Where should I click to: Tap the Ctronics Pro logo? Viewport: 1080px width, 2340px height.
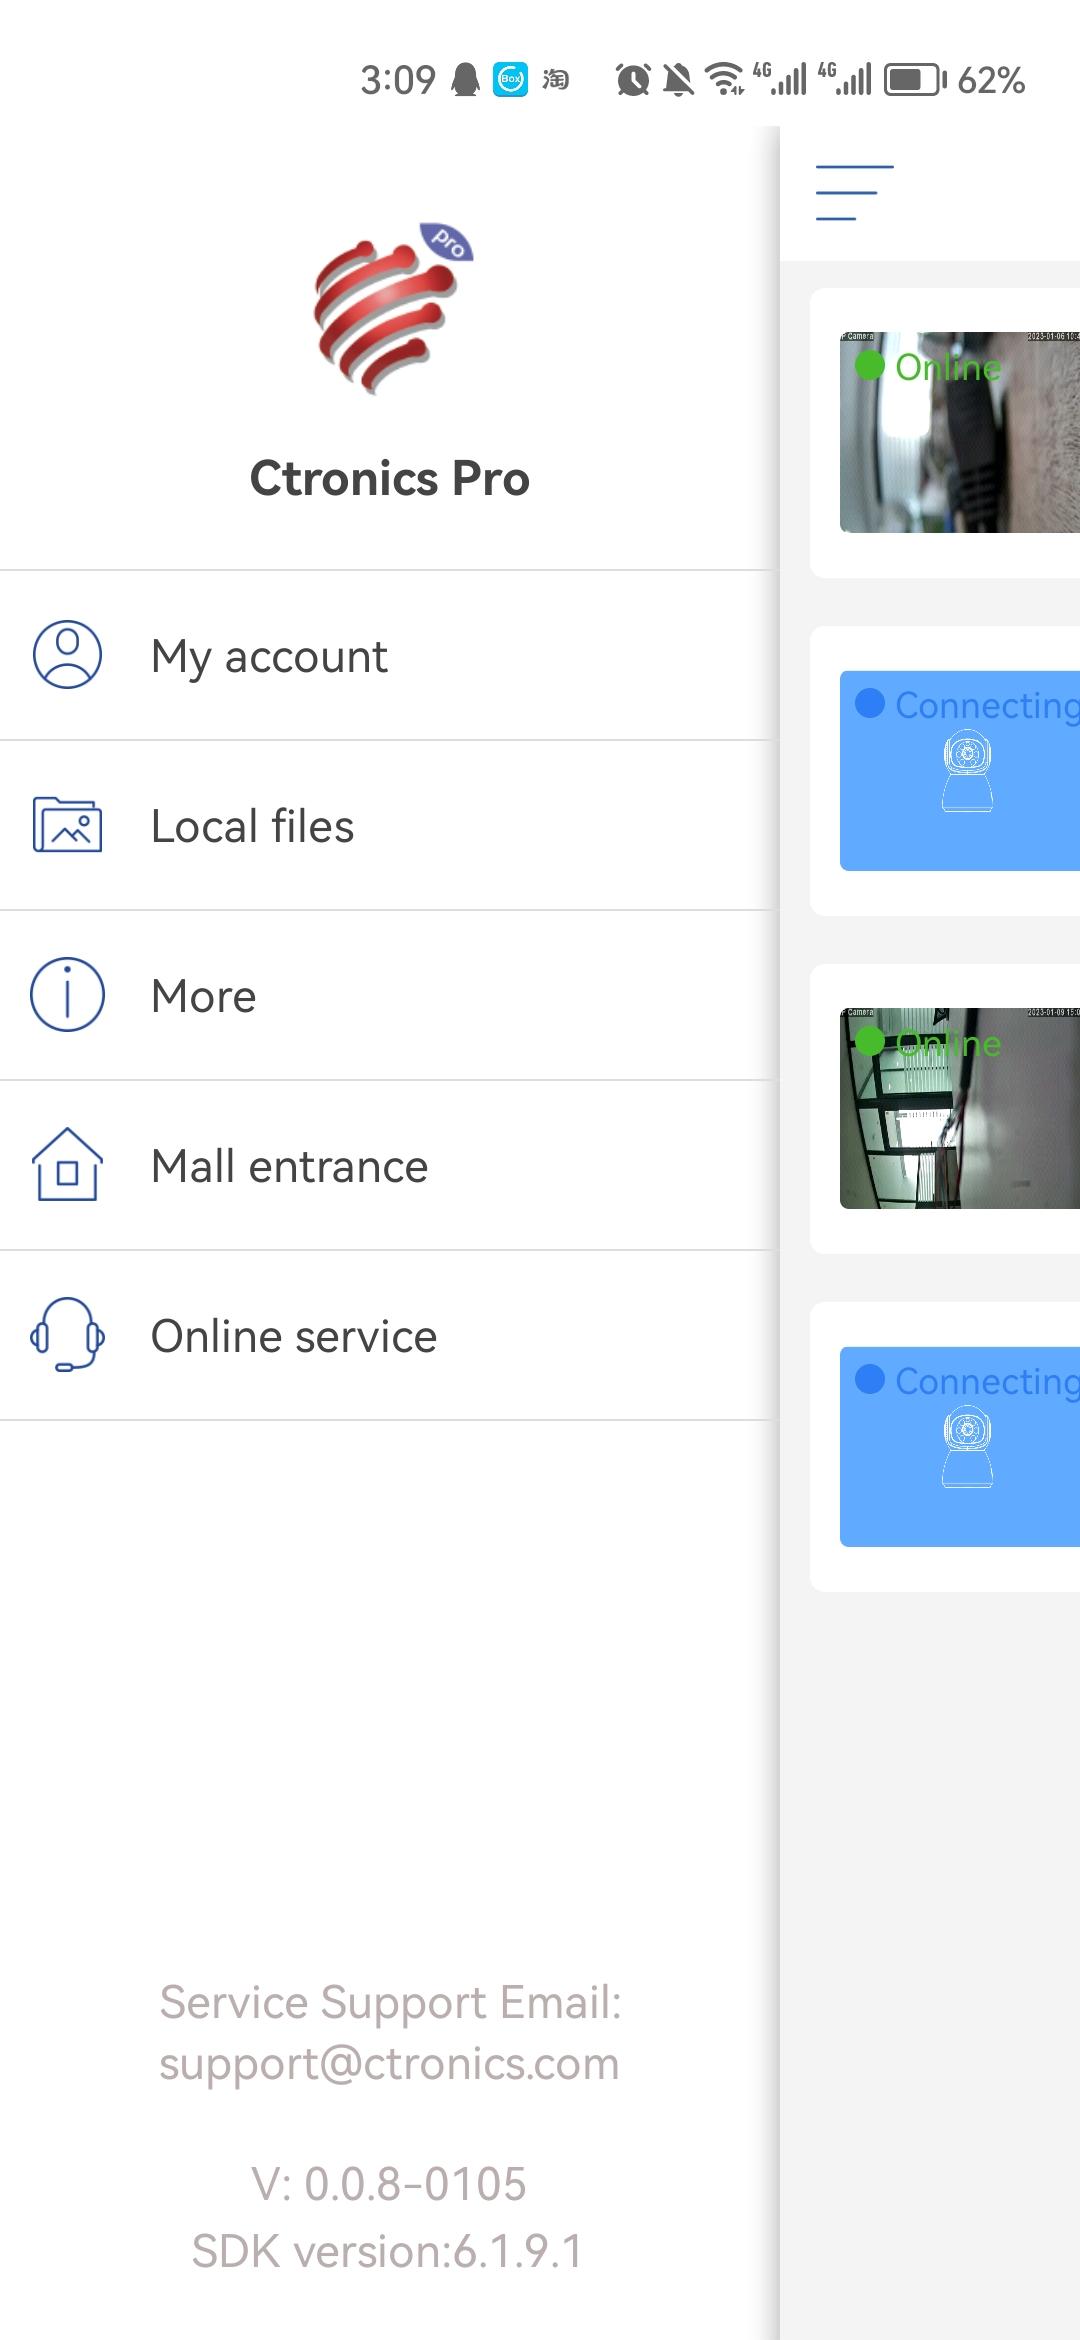(x=392, y=307)
